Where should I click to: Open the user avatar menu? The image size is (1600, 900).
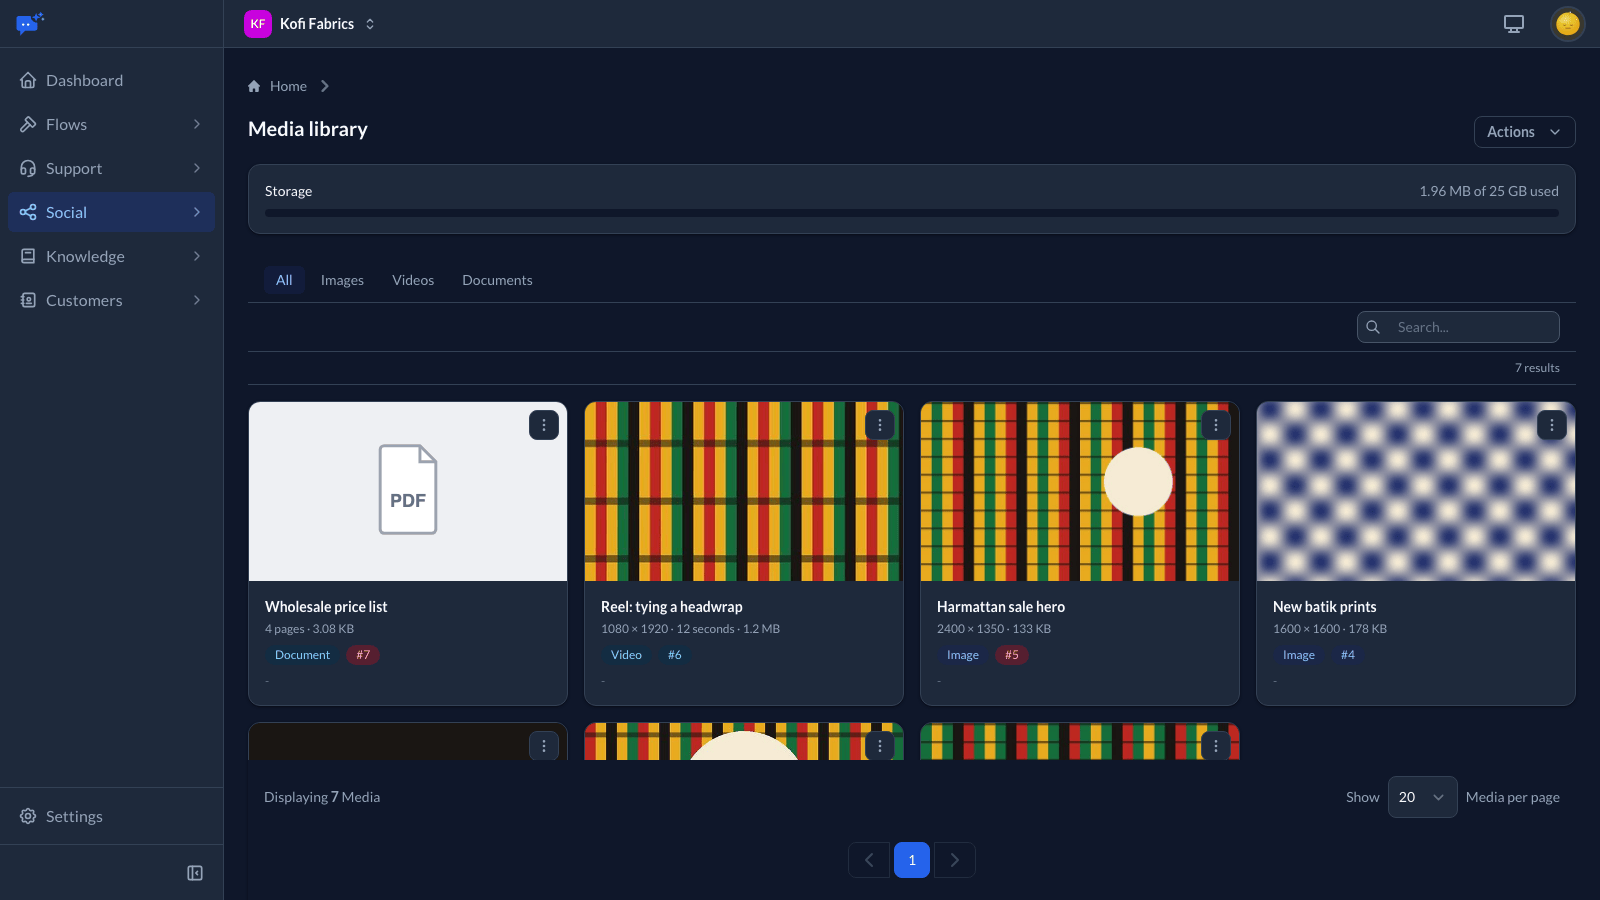coord(1567,24)
